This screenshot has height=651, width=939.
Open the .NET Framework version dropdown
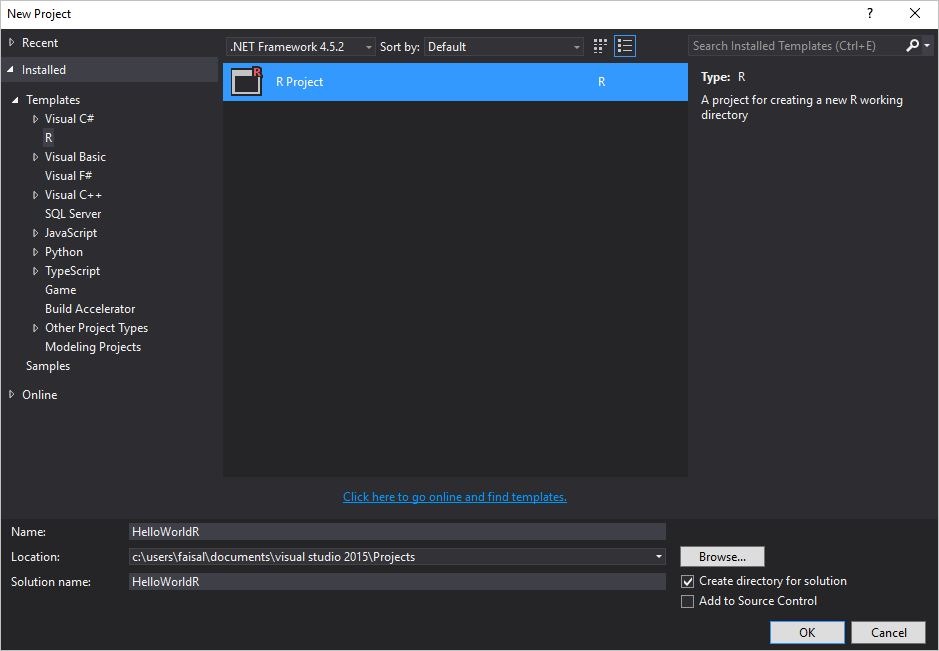tap(301, 47)
